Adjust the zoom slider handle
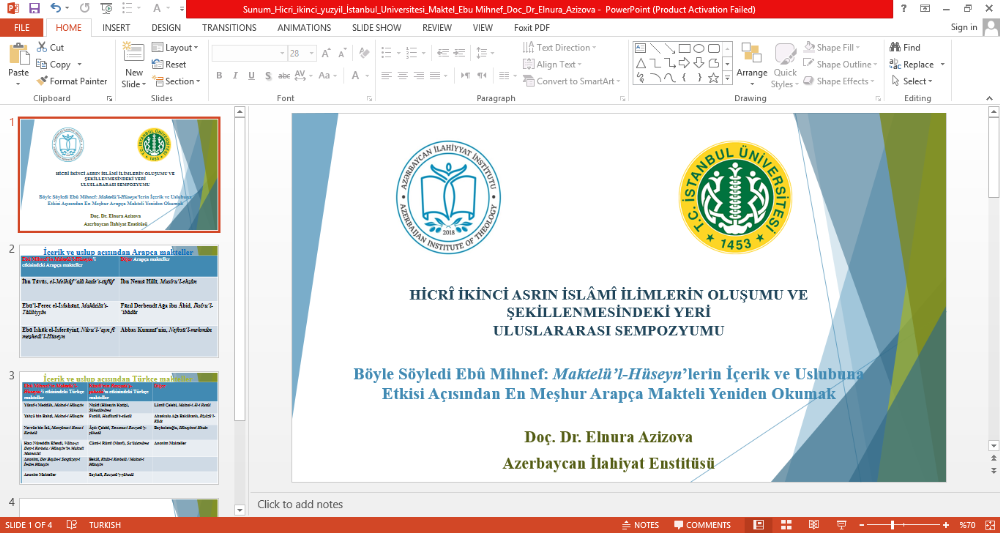Viewport: 1000px width, 533px height. (x=892, y=525)
